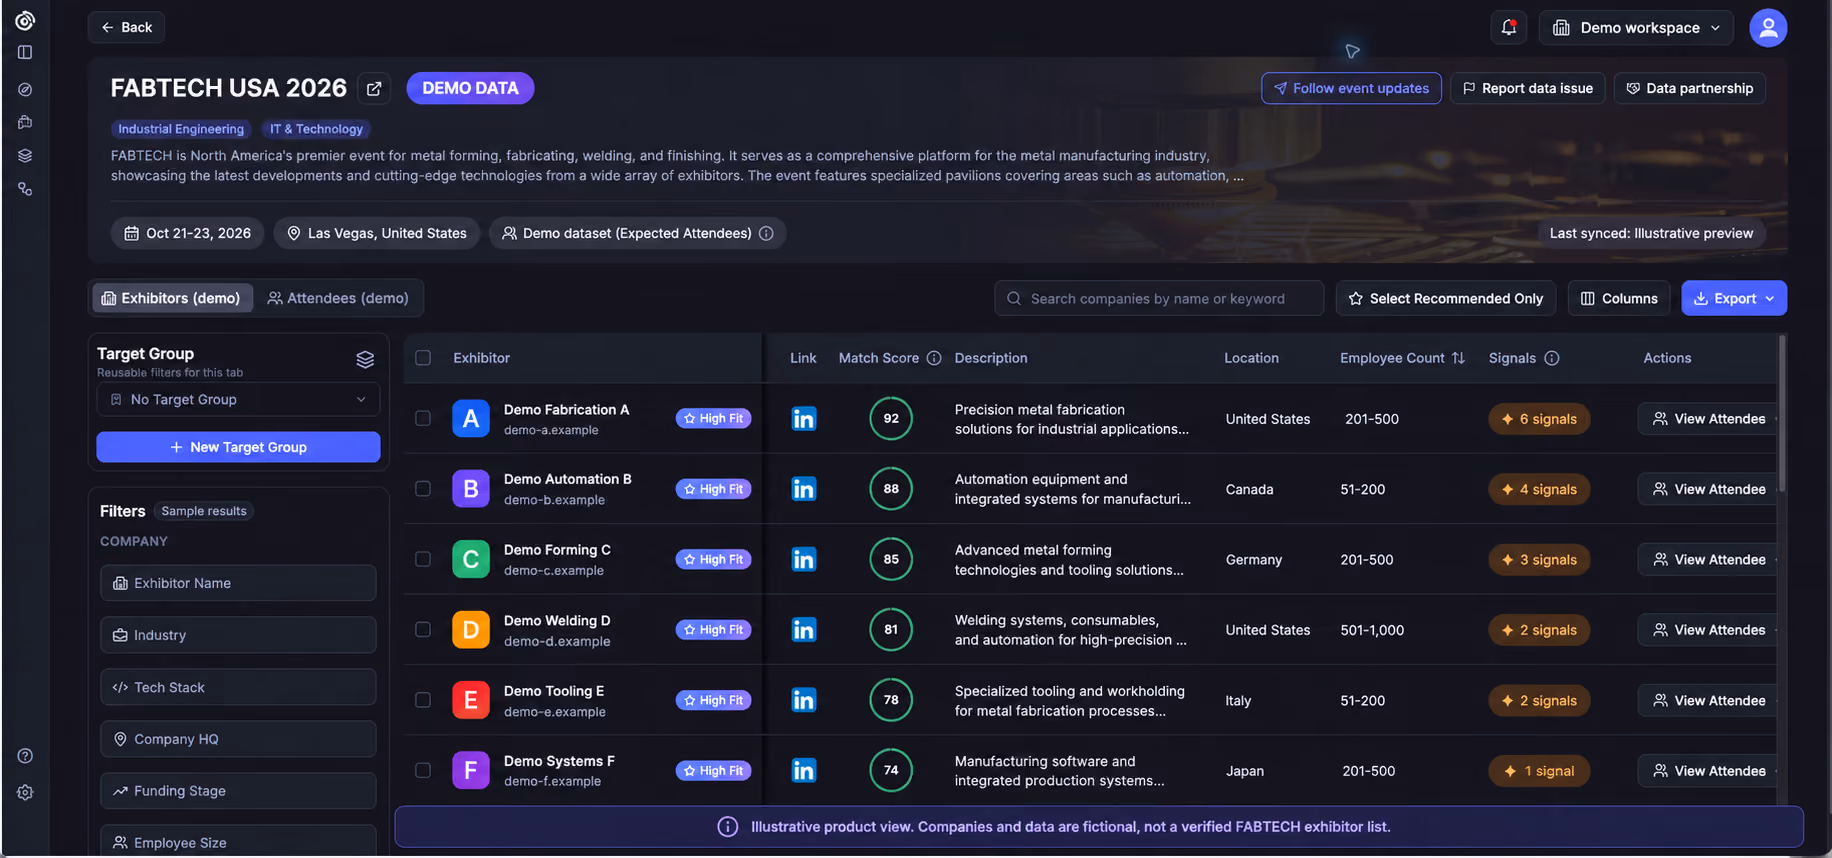The height and width of the screenshot is (858, 1832).
Task: Click Report data issue button
Action: (x=1528, y=88)
